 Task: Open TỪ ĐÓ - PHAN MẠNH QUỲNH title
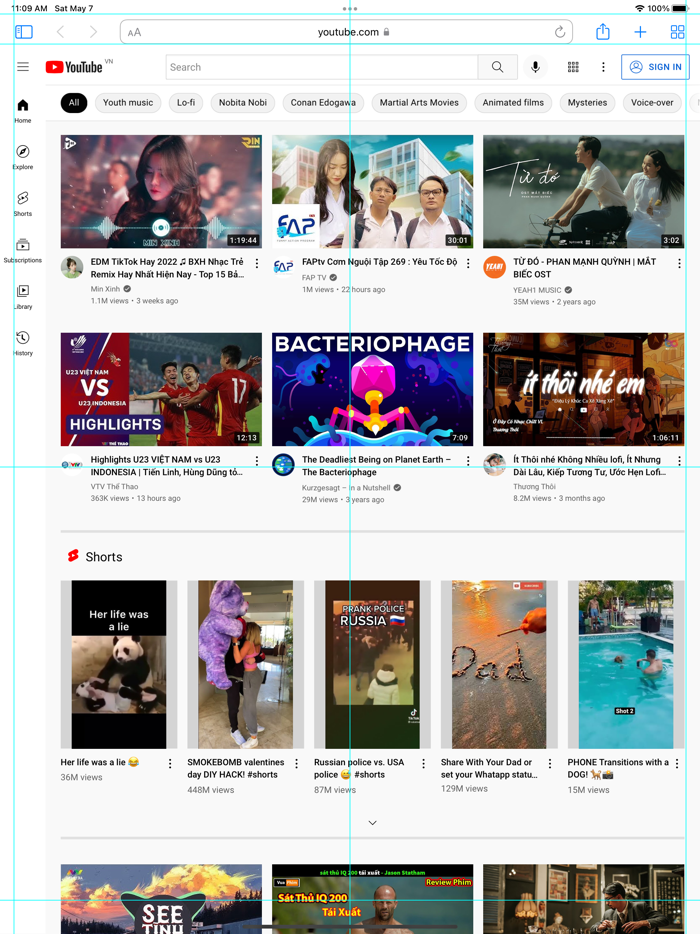tap(584, 268)
